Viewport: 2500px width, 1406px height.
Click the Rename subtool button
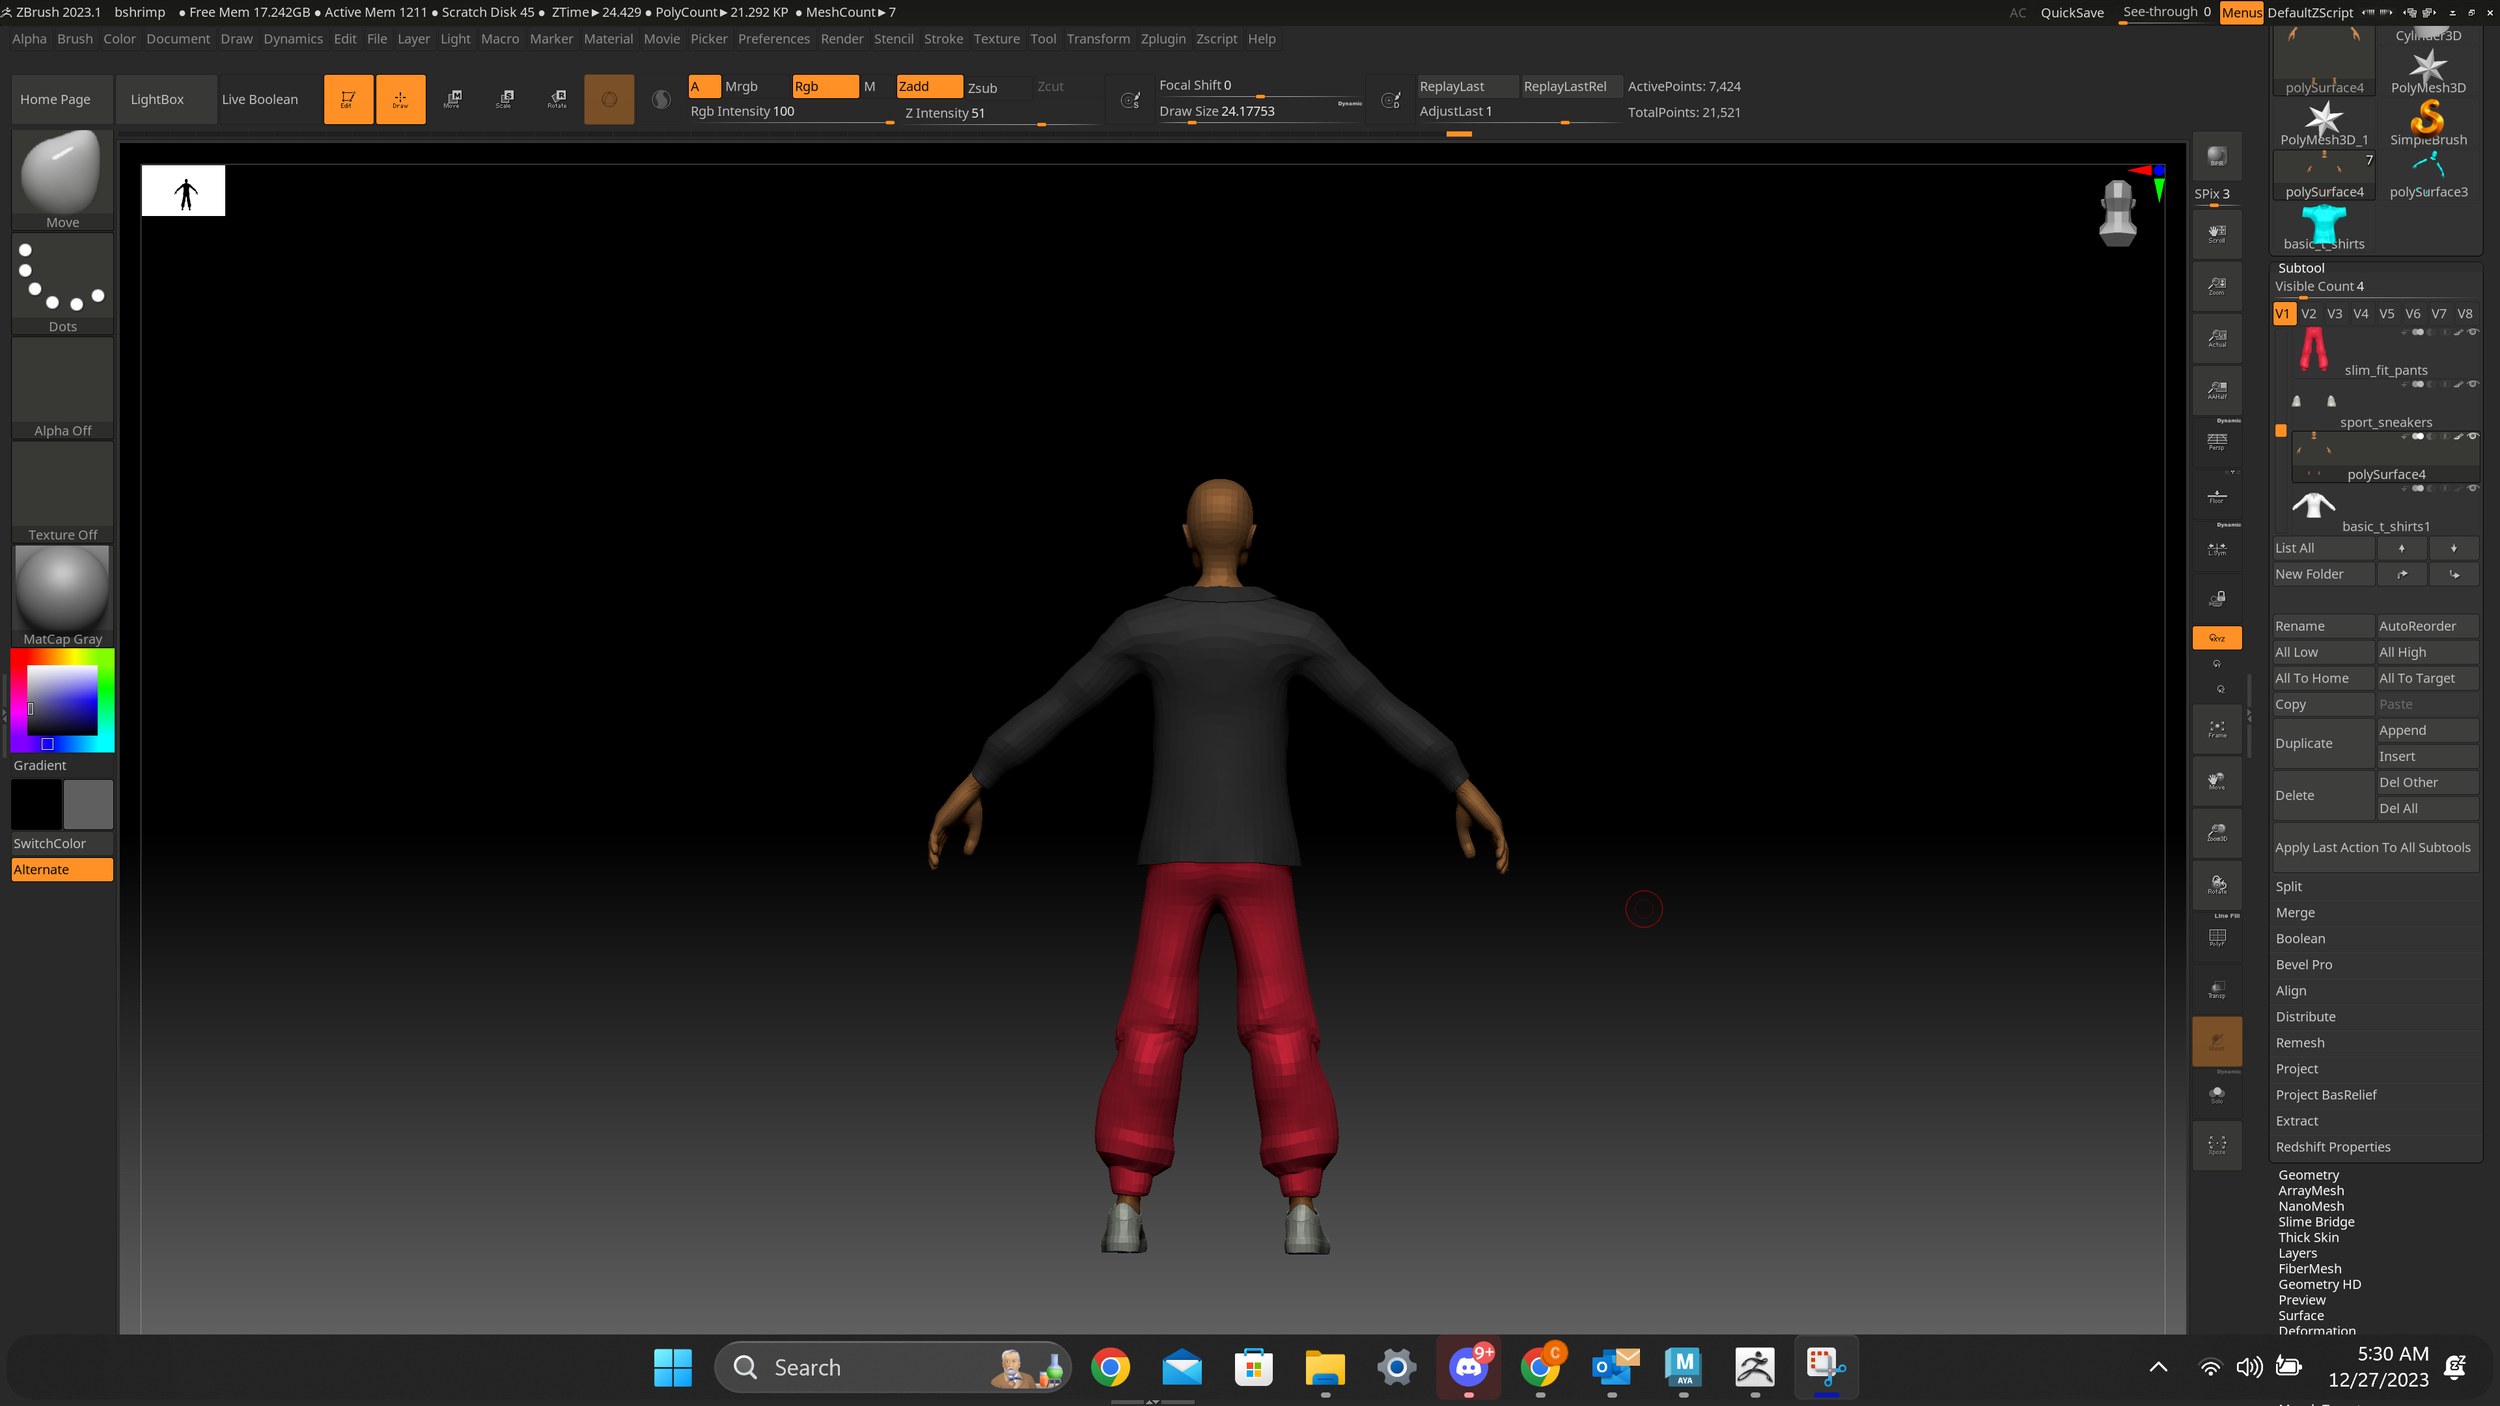point(2323,626)
